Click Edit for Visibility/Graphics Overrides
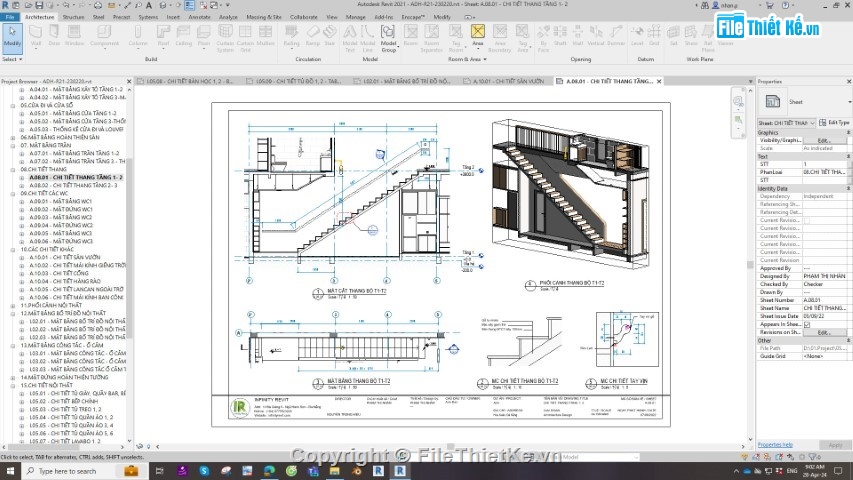The height and width of the screenshot is (480, 853). [x=824, y=140]
